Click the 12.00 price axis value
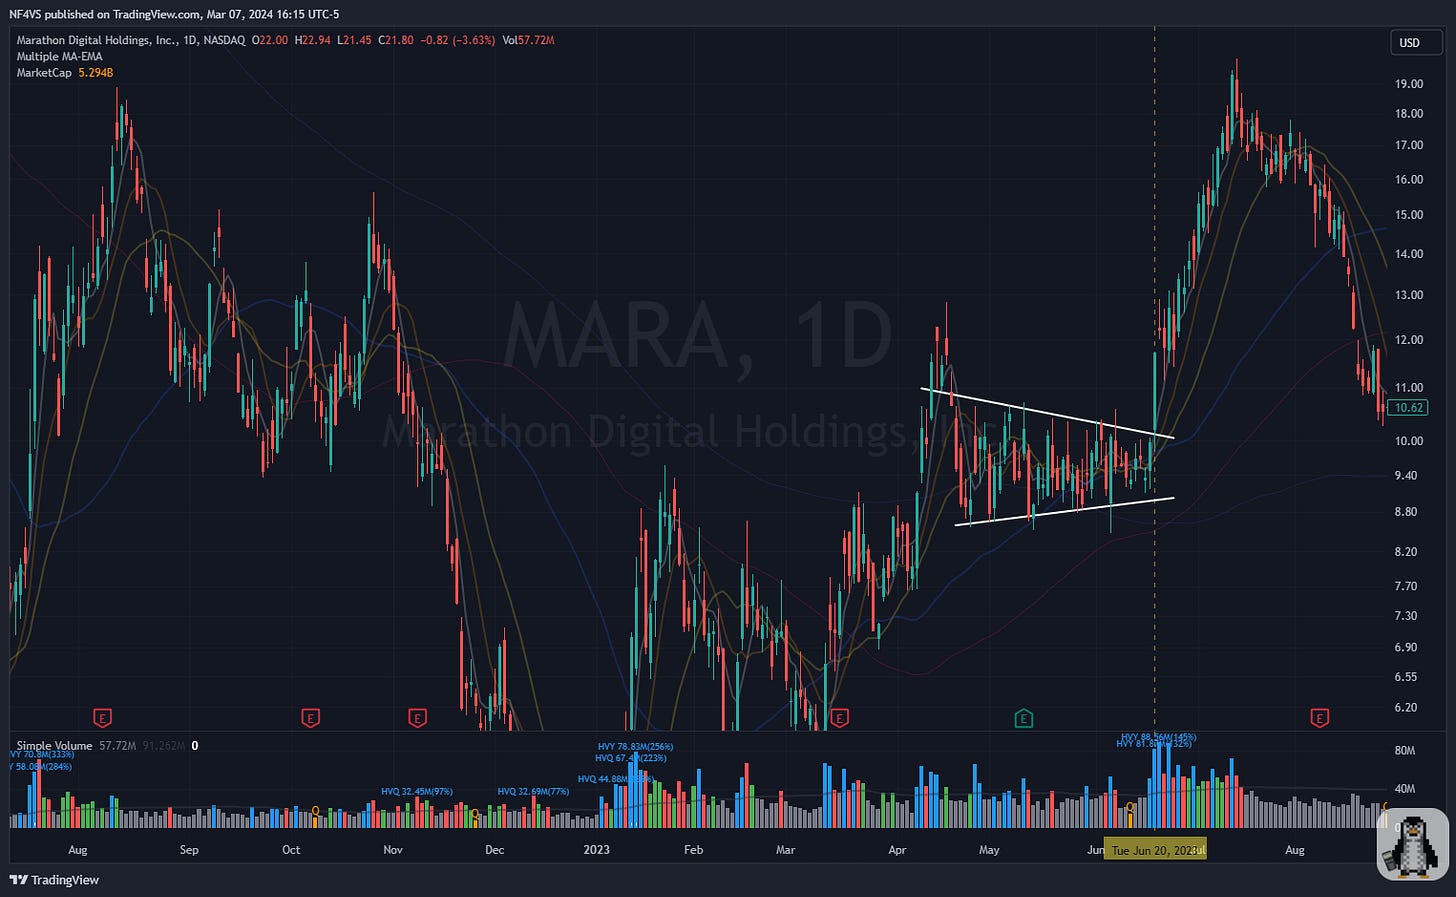This screenshot has width=1456, height=897. 1409,340
